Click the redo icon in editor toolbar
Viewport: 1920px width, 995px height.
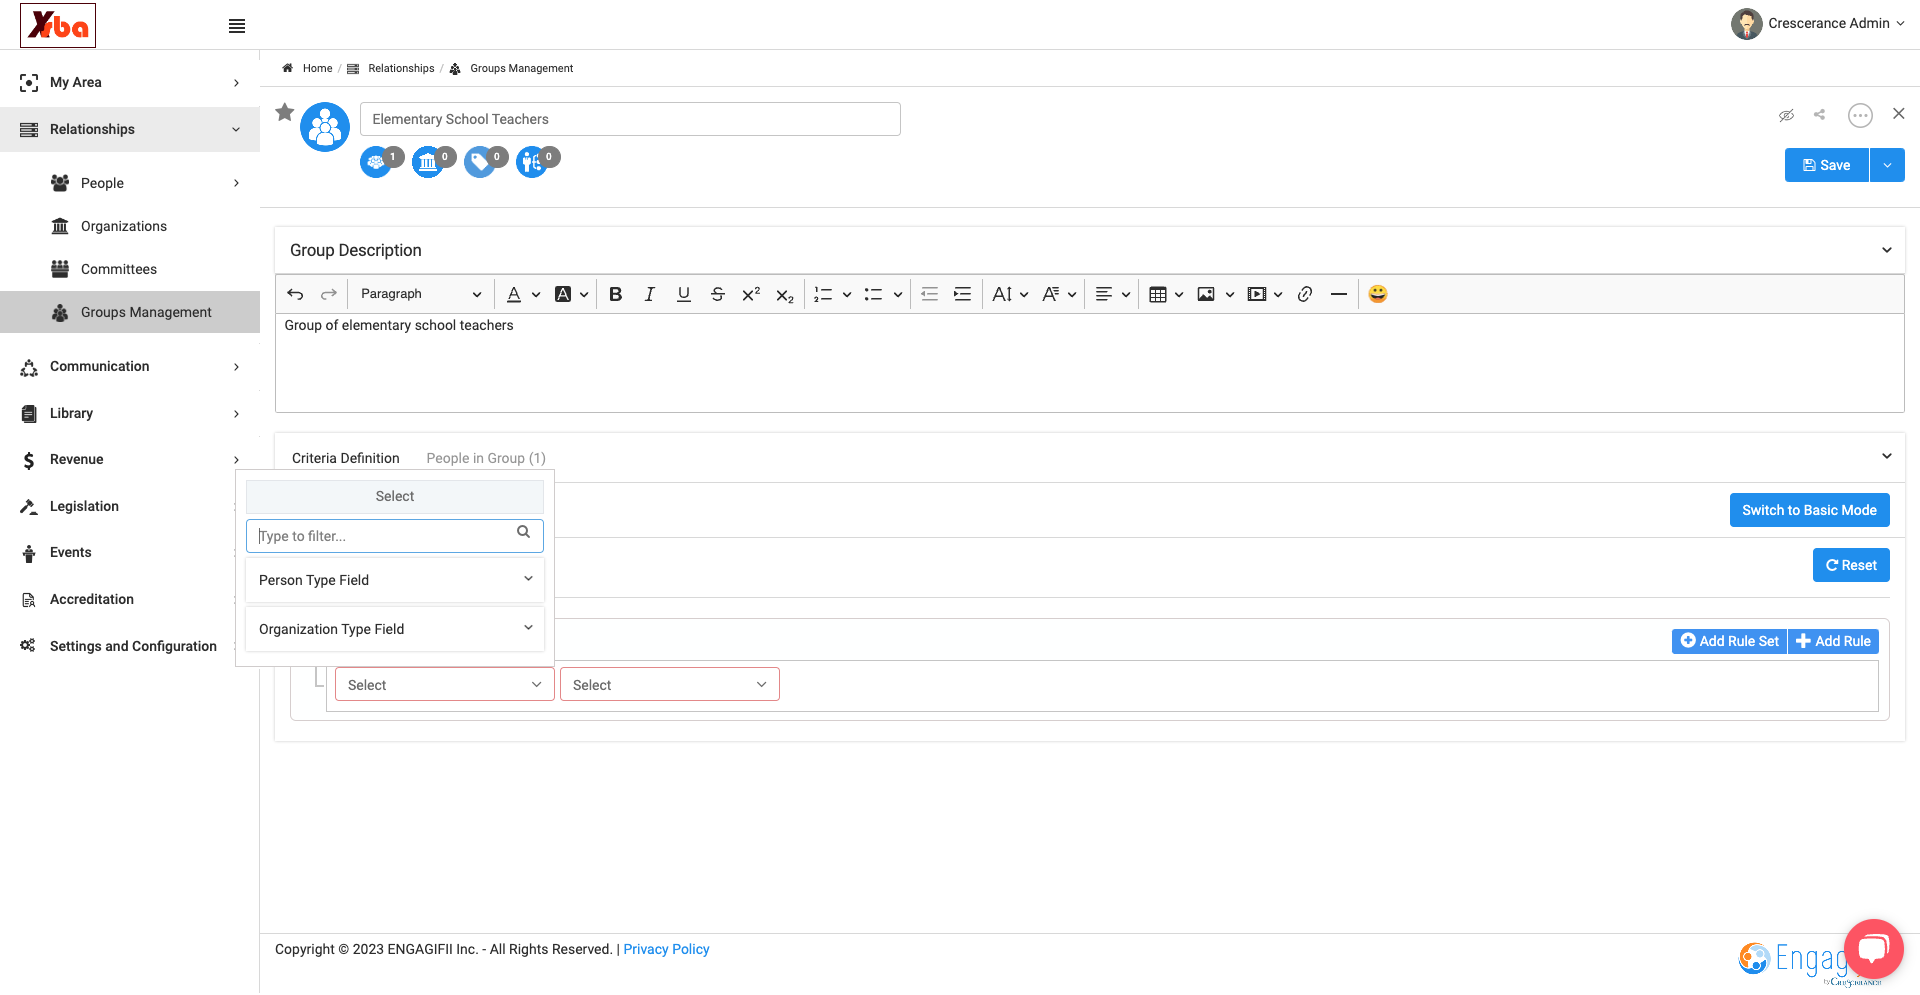[328, 294]
